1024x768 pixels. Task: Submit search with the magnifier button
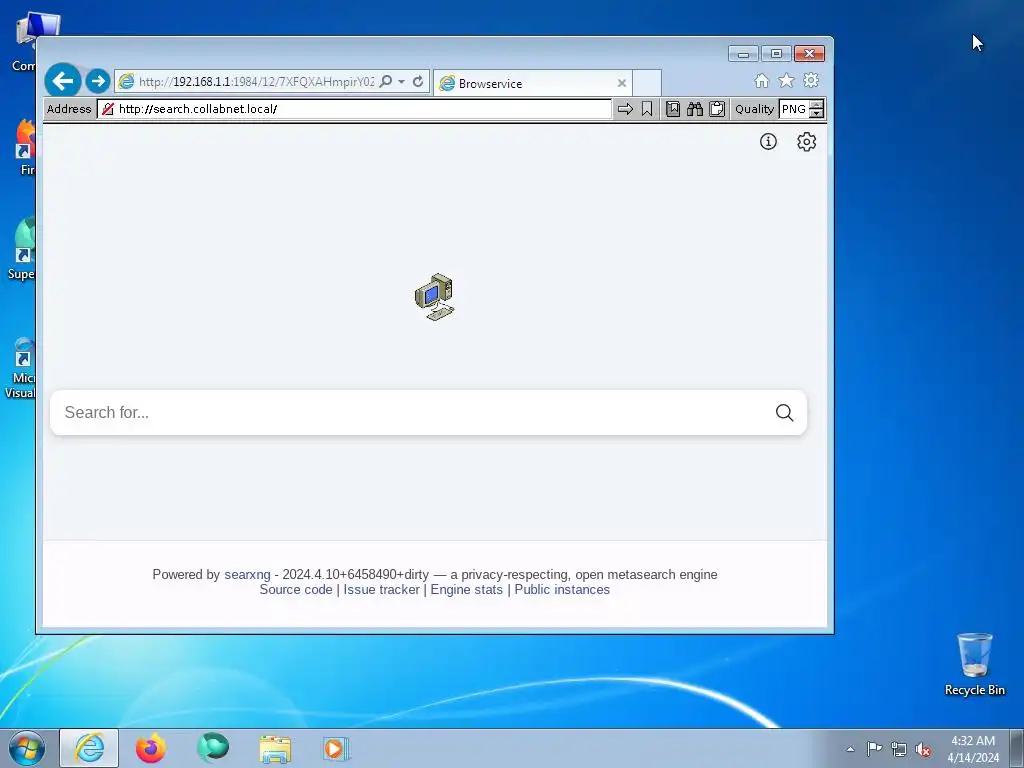[x=784, y=413]
